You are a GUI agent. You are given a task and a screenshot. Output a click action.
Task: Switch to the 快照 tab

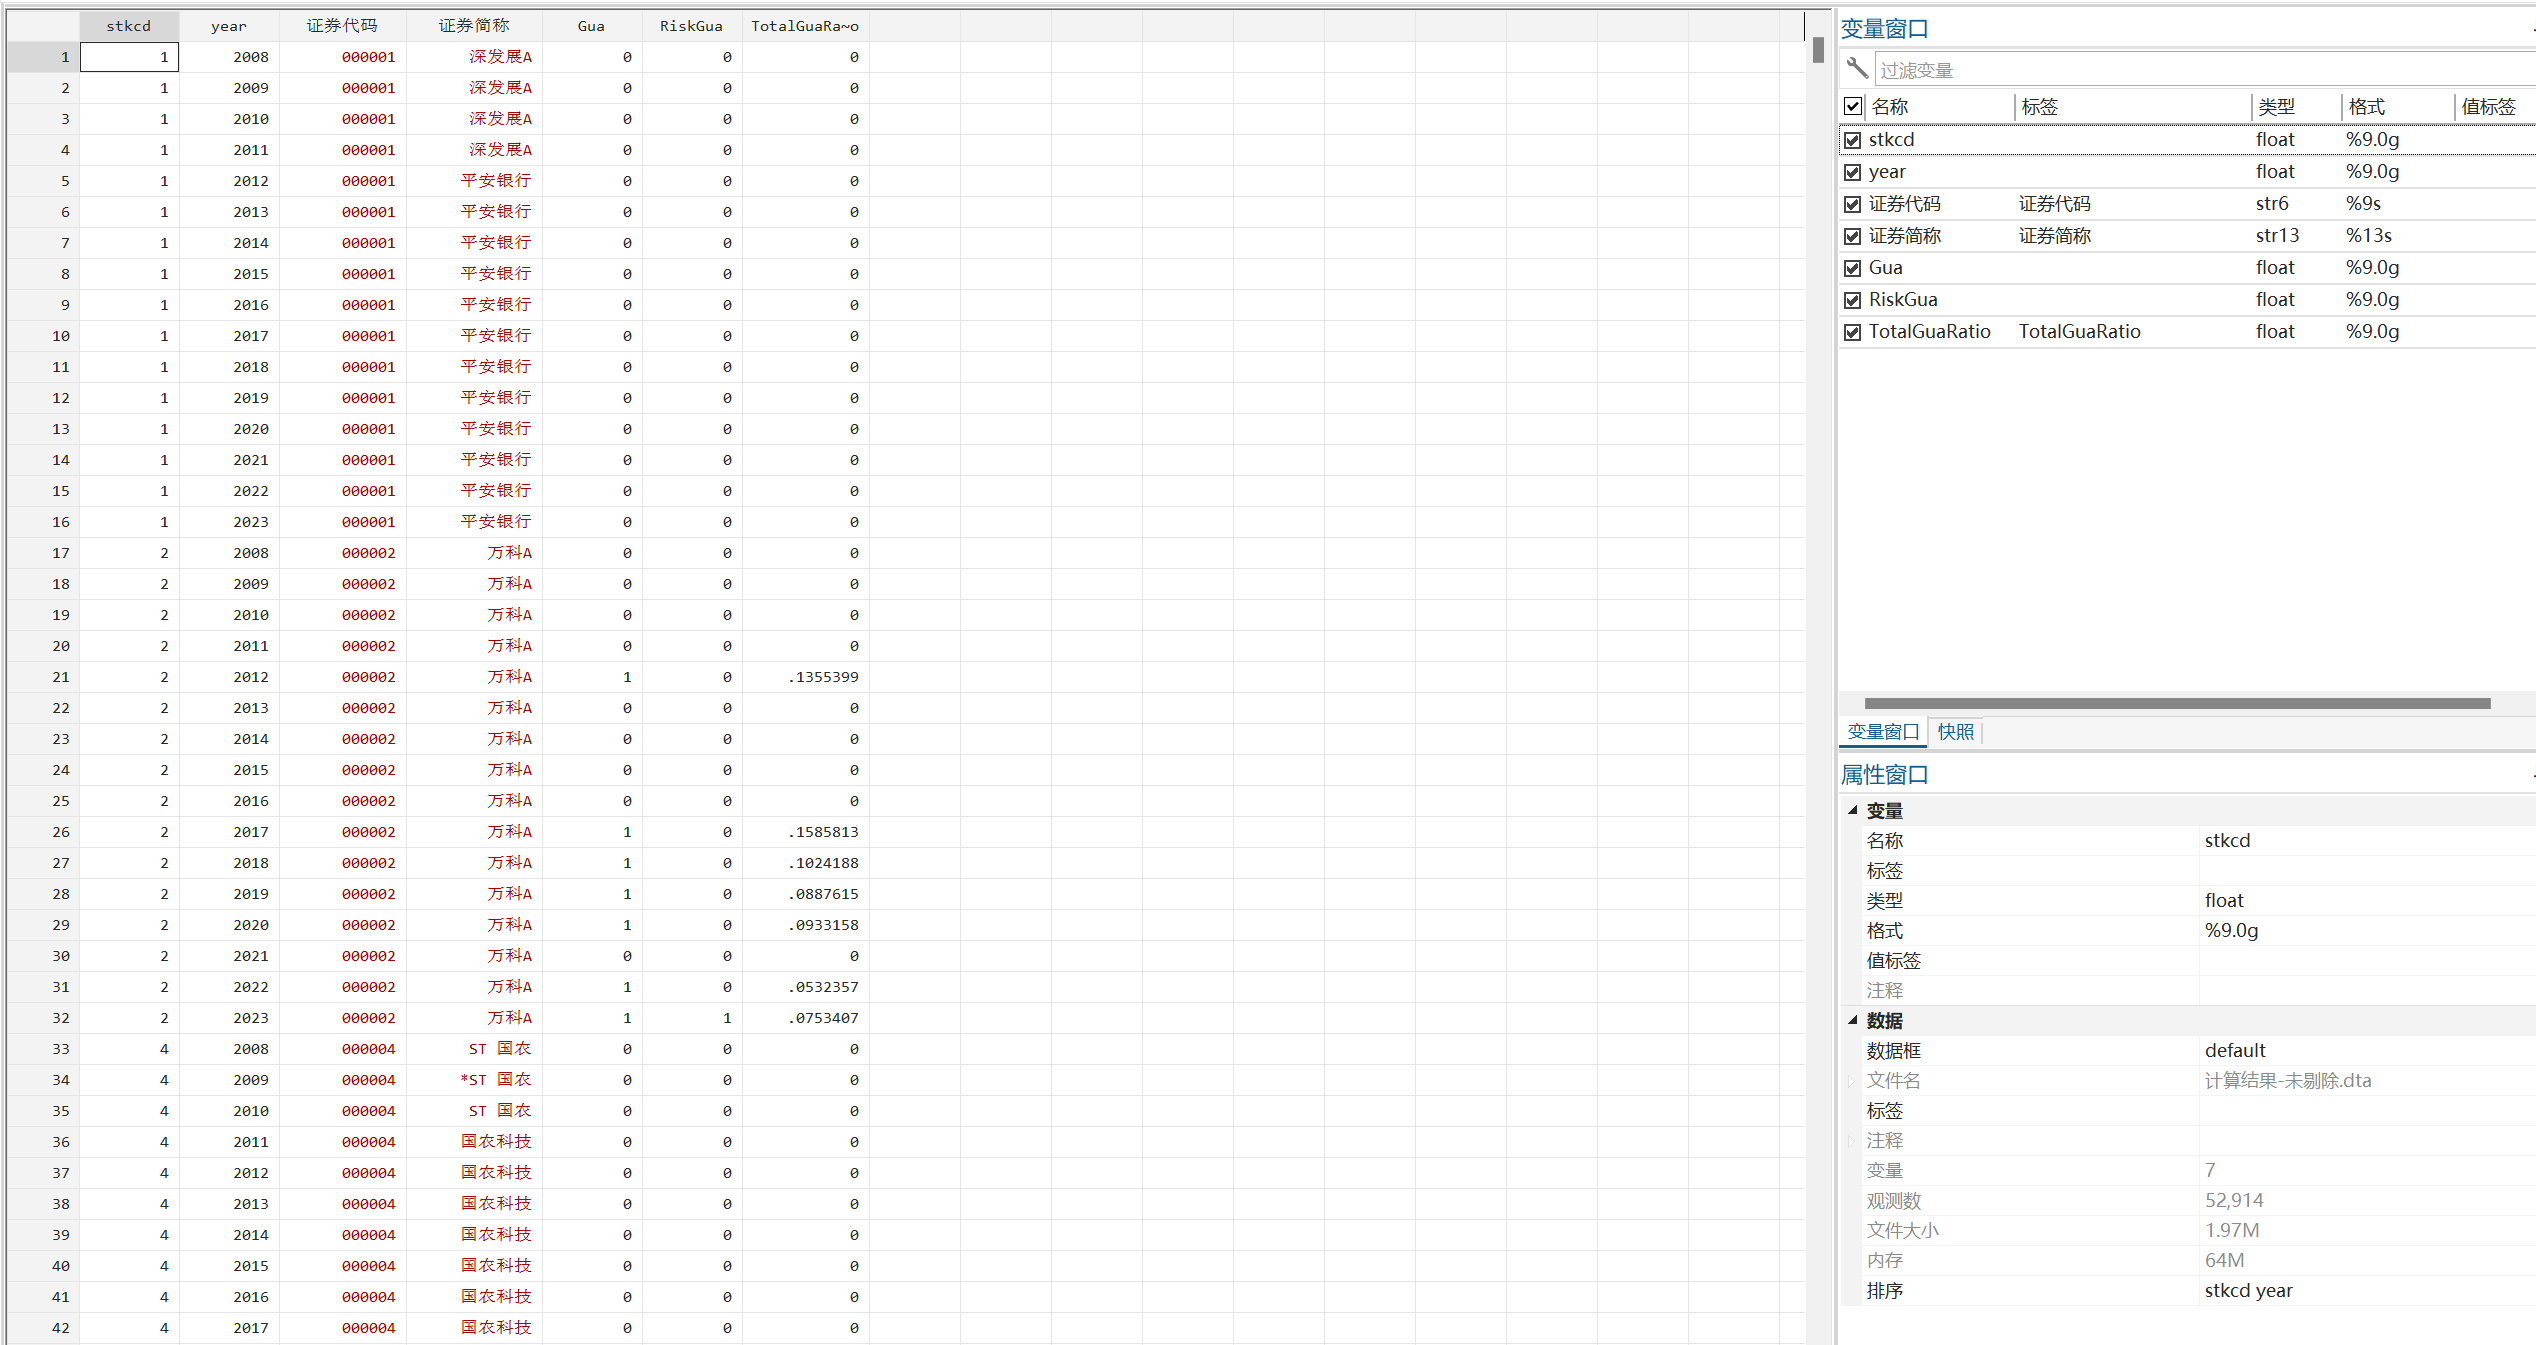click(x=1955, y=732)
